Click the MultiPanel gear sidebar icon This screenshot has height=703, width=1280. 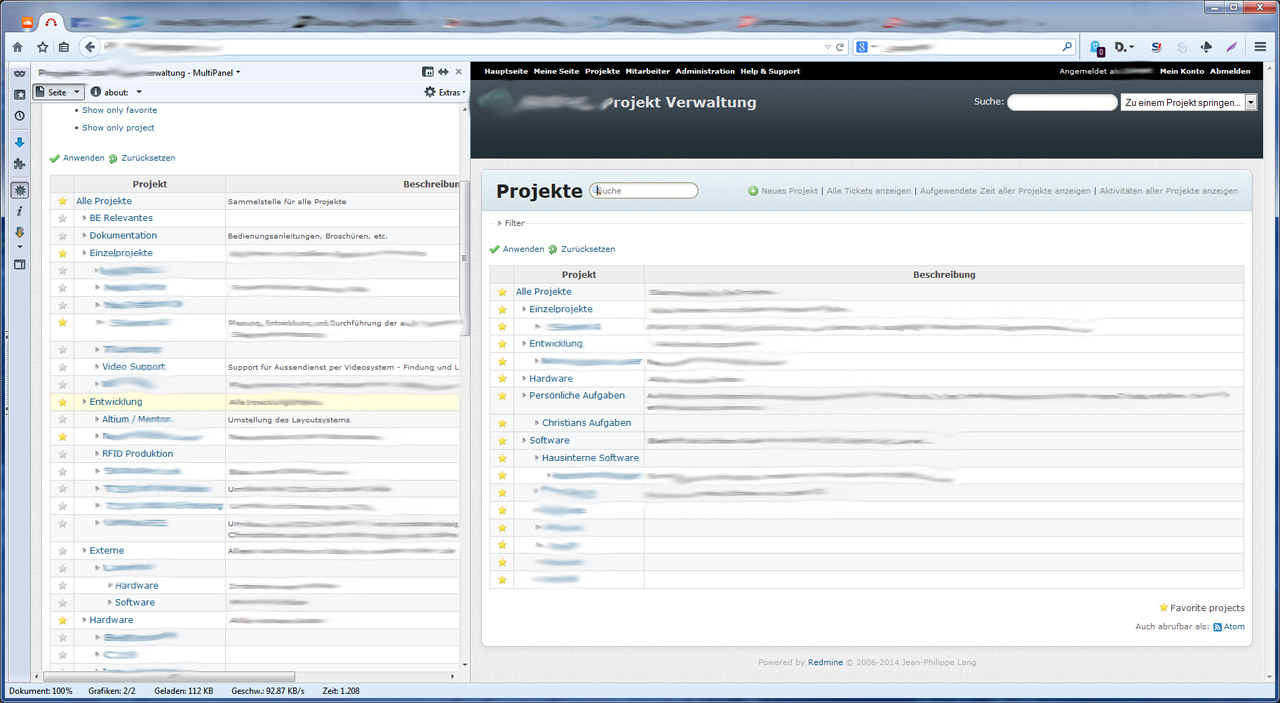pyautogui.click(x=19, y=190)
